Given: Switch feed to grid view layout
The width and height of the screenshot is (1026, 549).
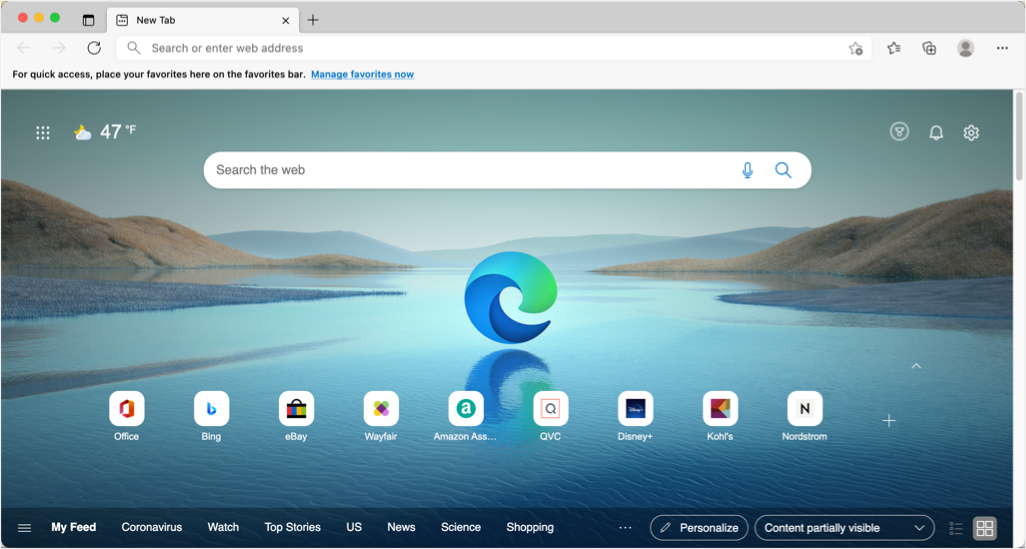Looking at the screenshot, I should (x=985, y=528).
